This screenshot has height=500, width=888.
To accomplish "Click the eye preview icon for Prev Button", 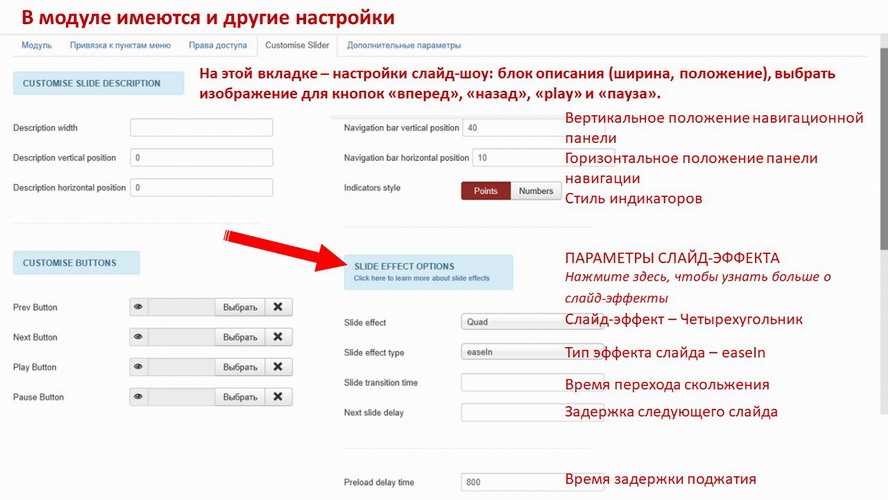I will 139,307.
